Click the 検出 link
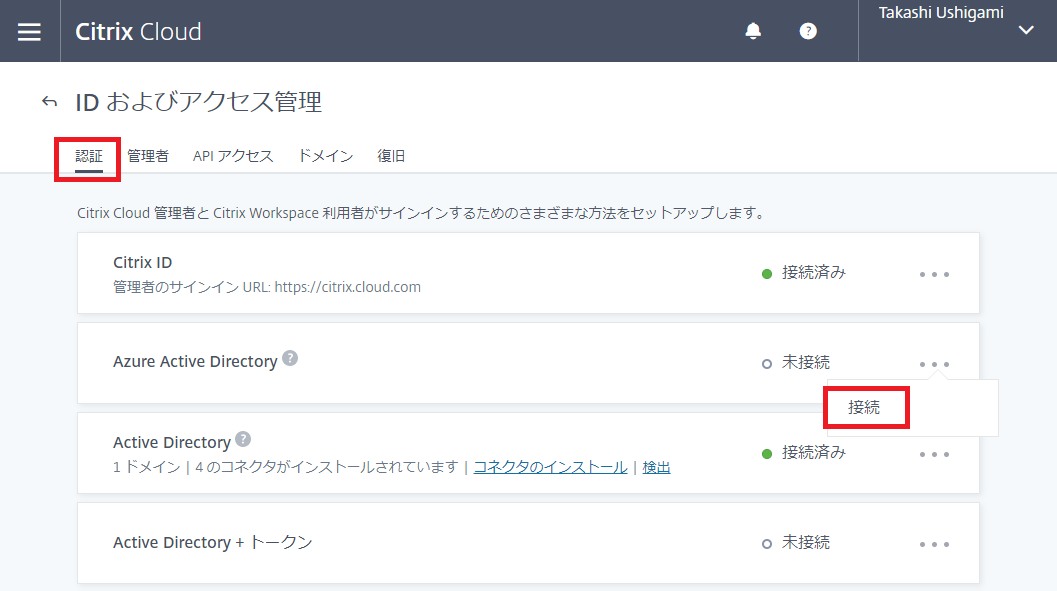The height and width of the screenshot is (591, 1057). tap(656, 467)
